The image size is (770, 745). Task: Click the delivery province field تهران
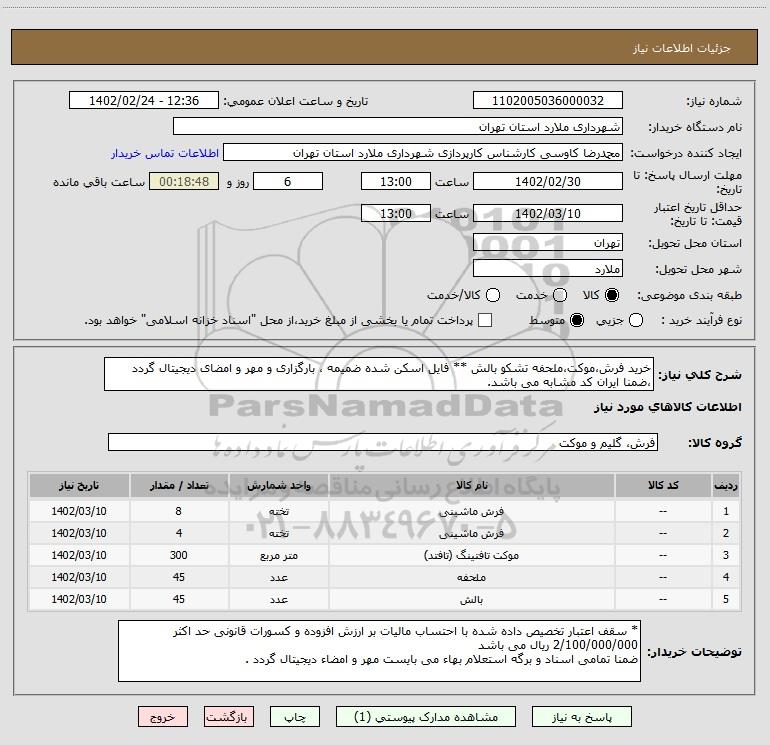[548, 243]
